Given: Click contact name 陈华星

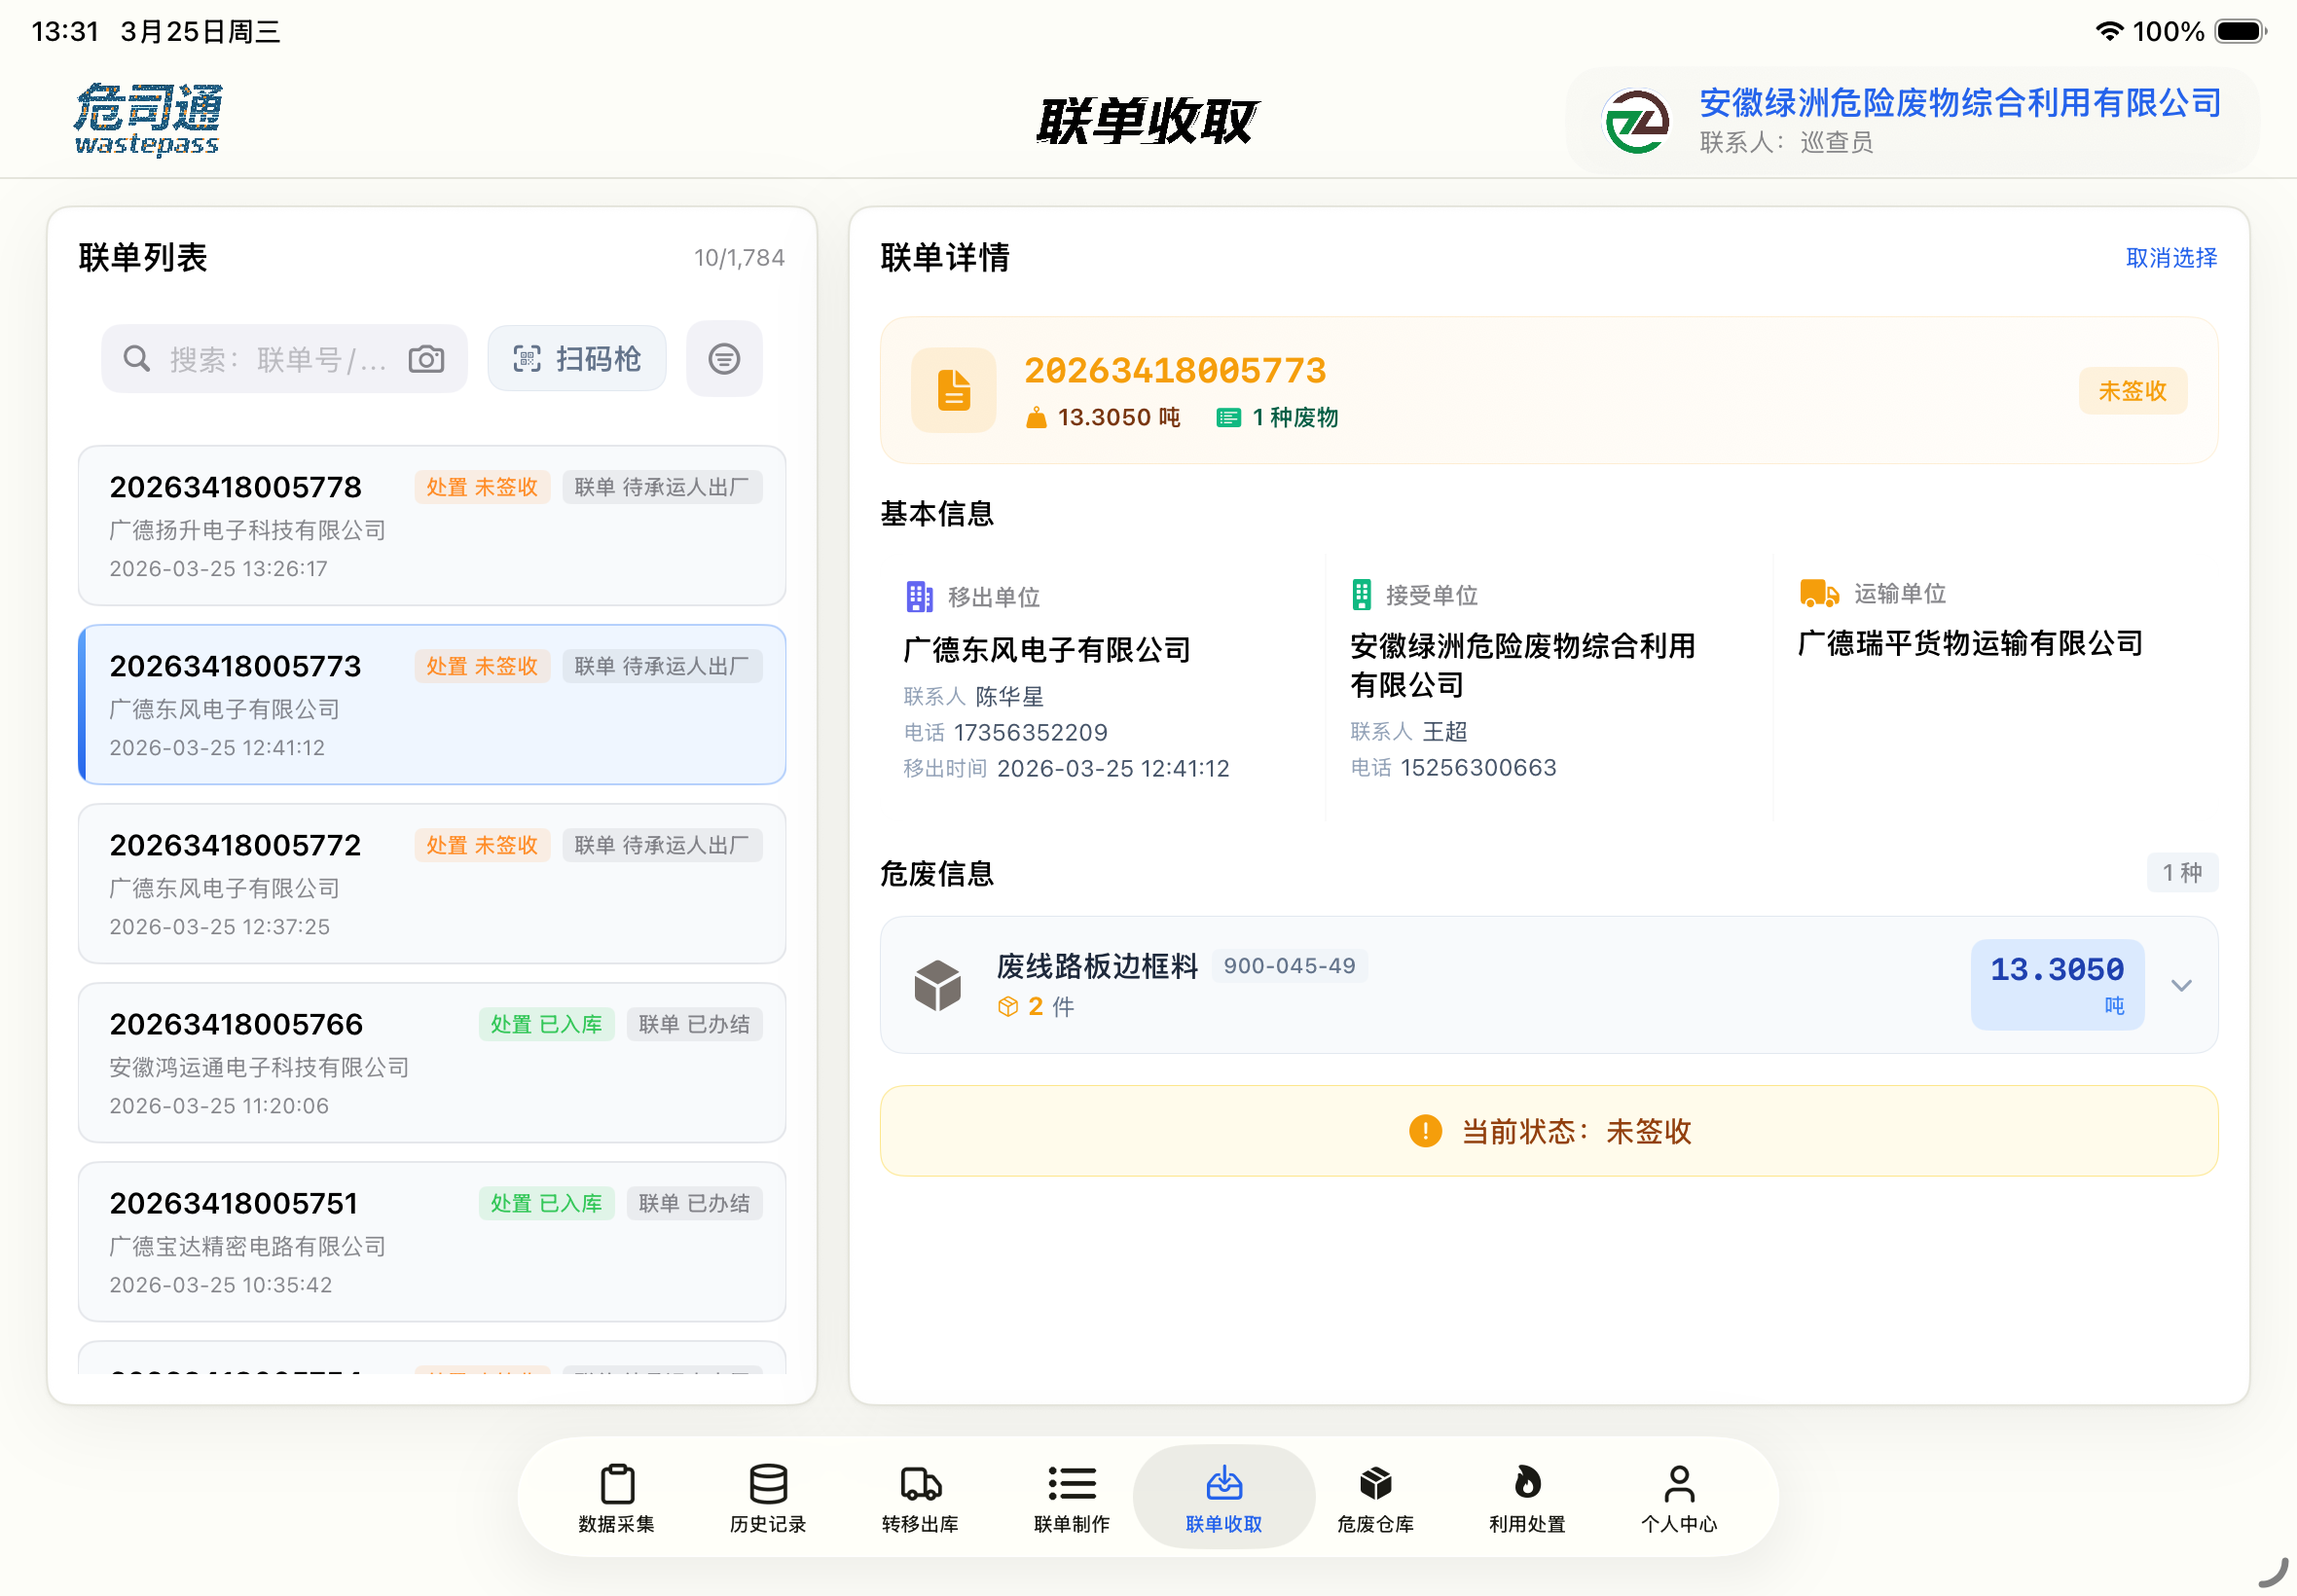Looking at the screenshot, I should click(x=1009, y=697).
